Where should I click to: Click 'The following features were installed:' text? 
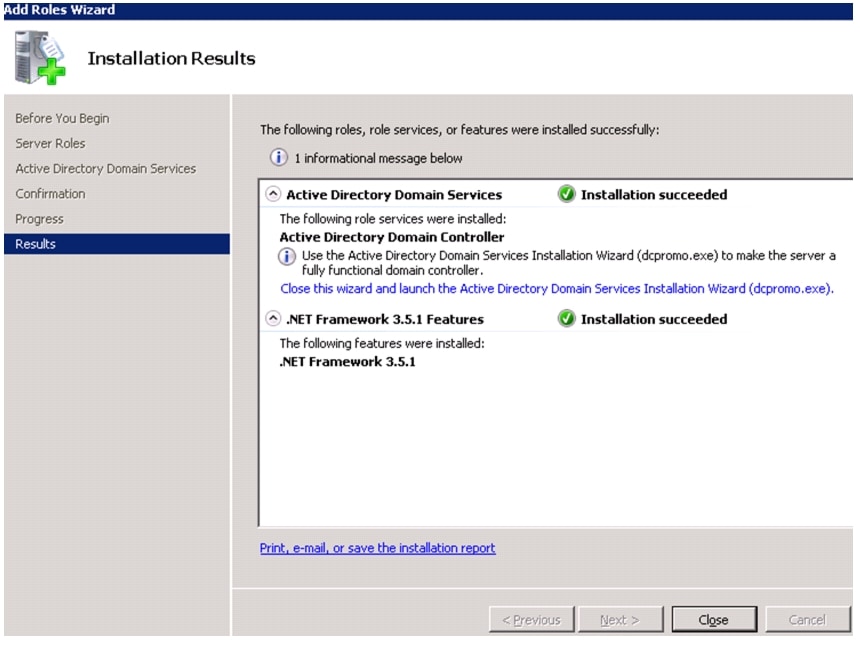(x=382, y=343)
